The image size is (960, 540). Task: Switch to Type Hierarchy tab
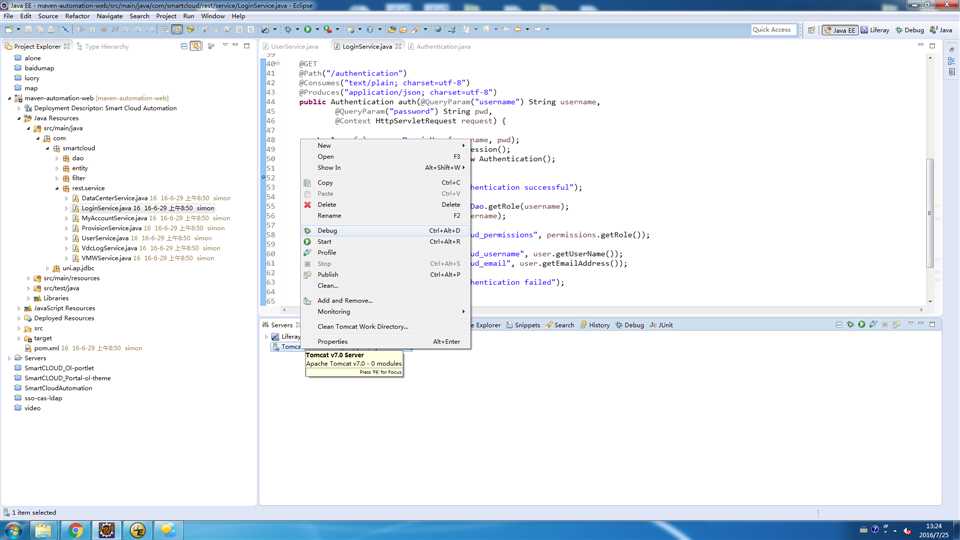(x=103, y=47)
